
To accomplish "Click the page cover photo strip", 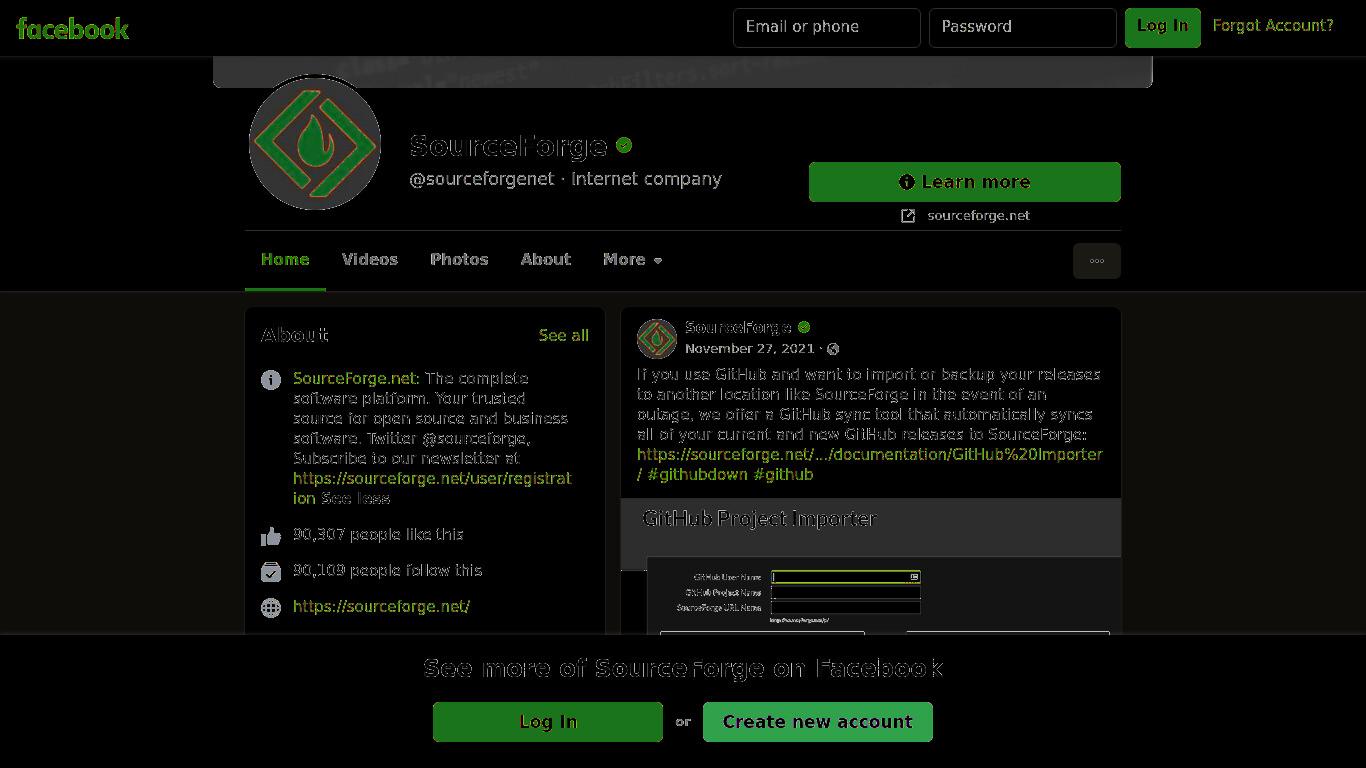I will click(x=683, y=72).
